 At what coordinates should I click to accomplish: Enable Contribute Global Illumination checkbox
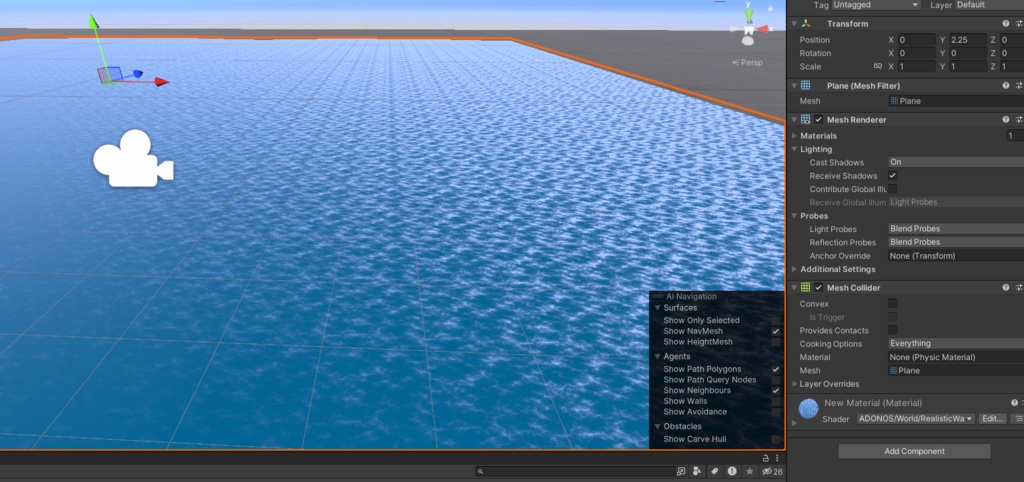tap(892, 189)
